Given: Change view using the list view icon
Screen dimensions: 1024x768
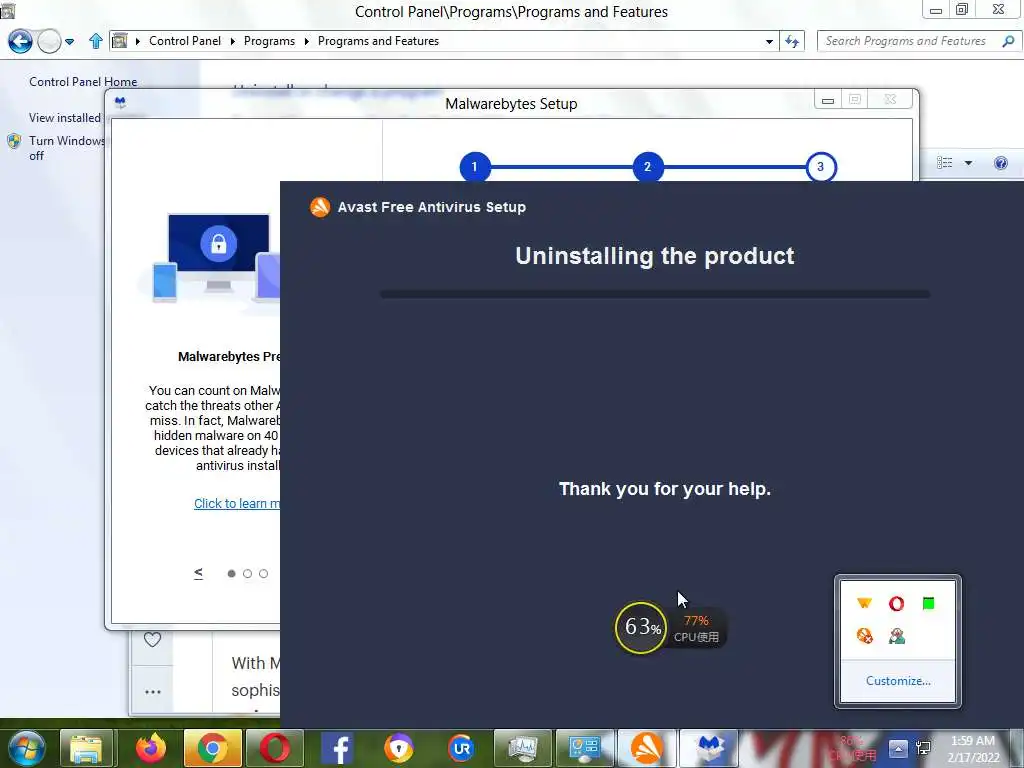Looking at the screenshot, I should click(x=944, y=163).
